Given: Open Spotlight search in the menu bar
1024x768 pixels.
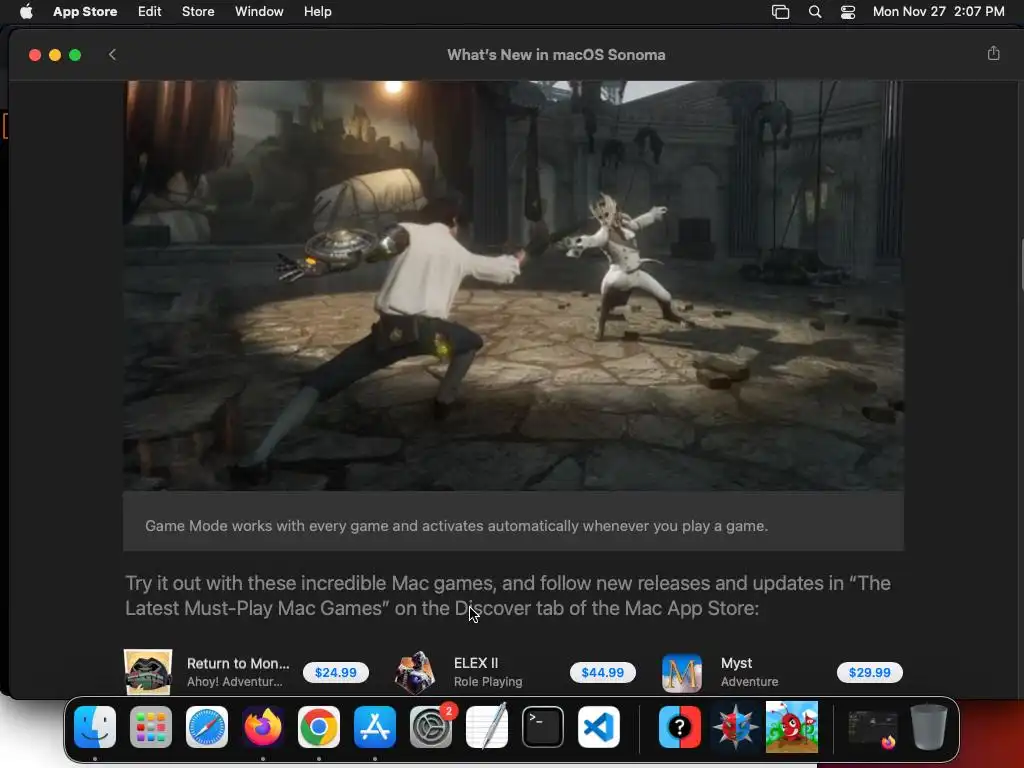Looking at the screenshot, I should pos(815,12).
